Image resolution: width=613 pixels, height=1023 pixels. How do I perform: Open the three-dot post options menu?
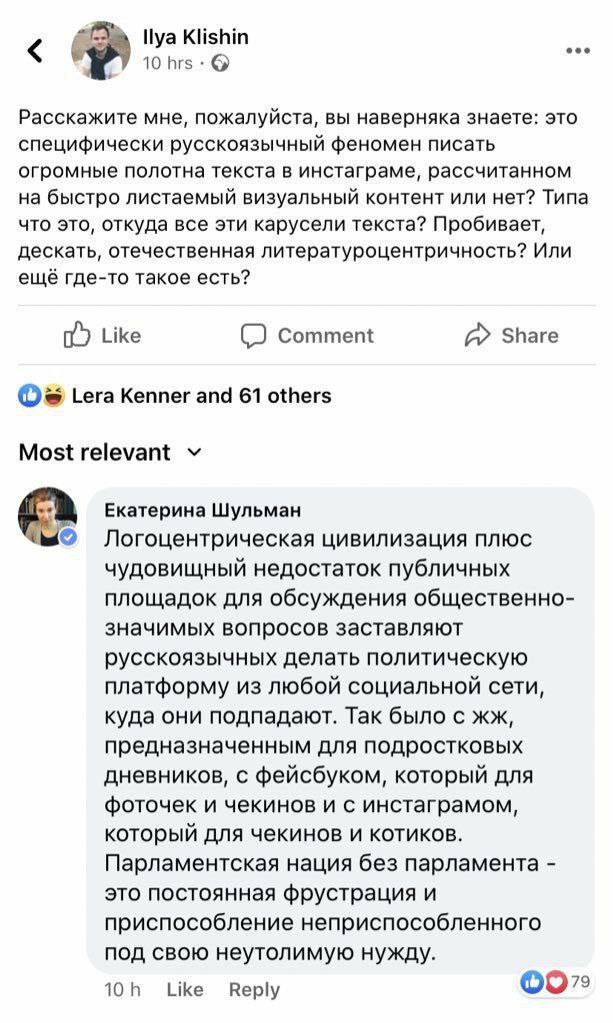(578, 50)
